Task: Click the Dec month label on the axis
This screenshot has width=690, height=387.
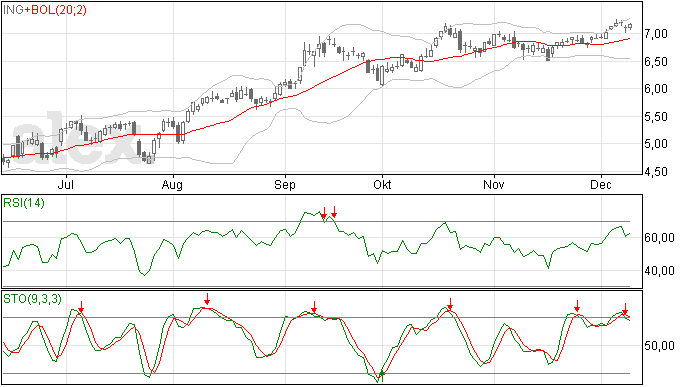Action: tap(601, 184)
